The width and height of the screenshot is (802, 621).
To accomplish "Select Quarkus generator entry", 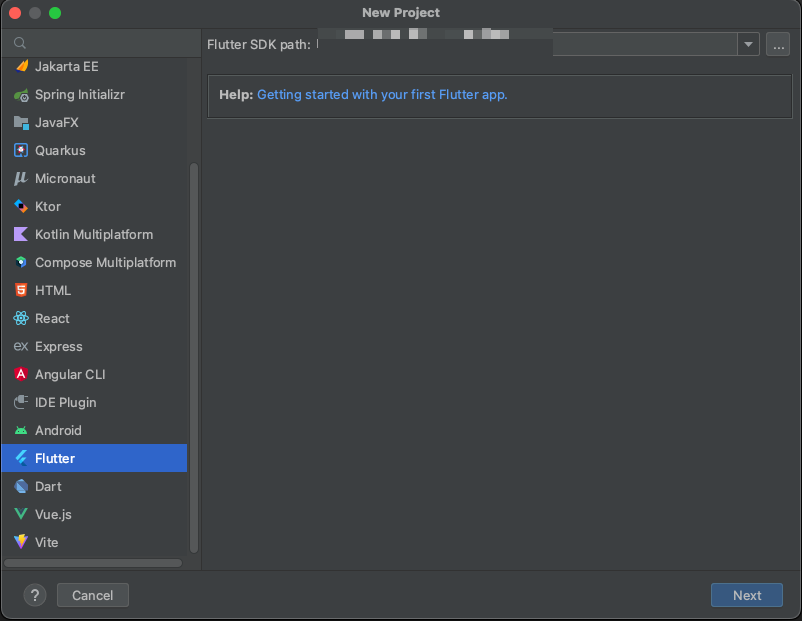I will pos(95,150).
